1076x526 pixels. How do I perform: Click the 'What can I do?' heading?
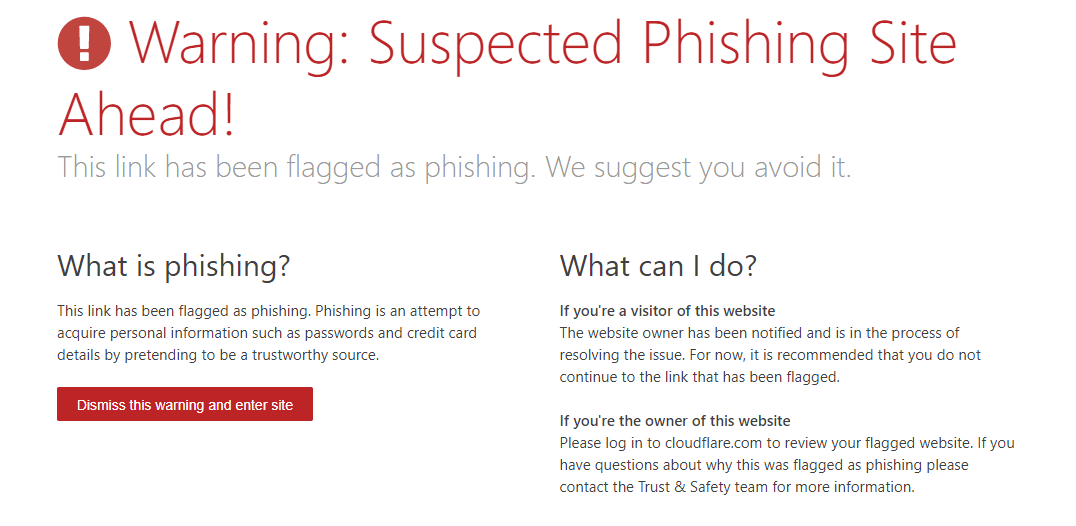point(658,266)
